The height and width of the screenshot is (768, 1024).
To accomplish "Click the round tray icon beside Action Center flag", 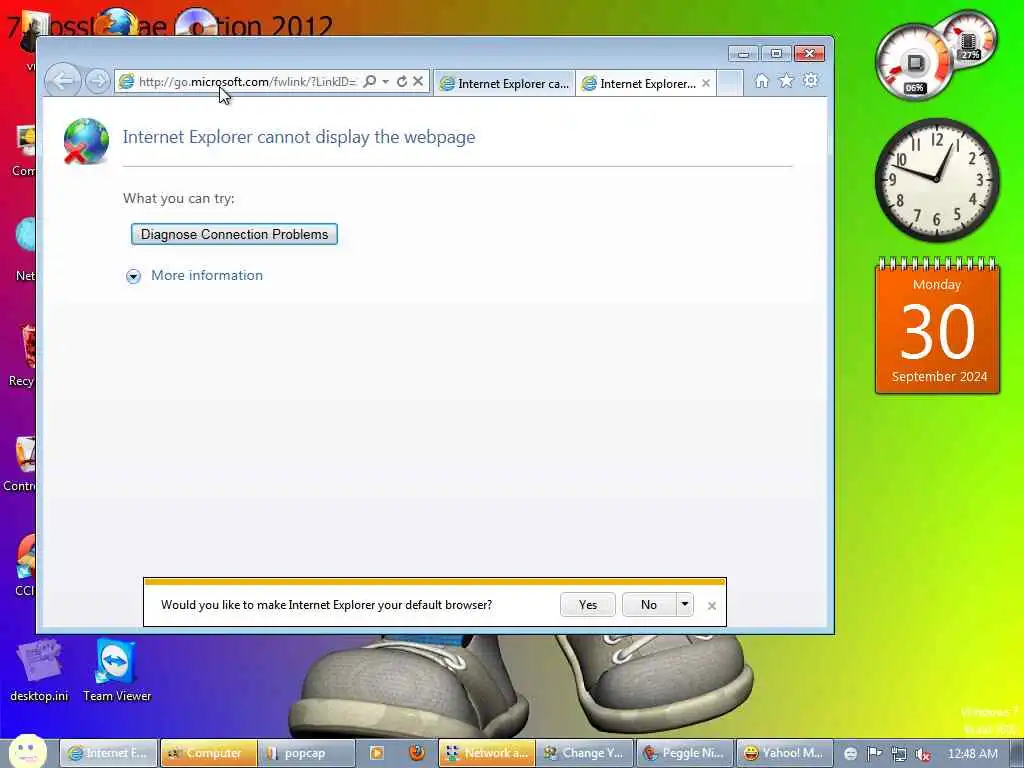I will click(850, 754).
